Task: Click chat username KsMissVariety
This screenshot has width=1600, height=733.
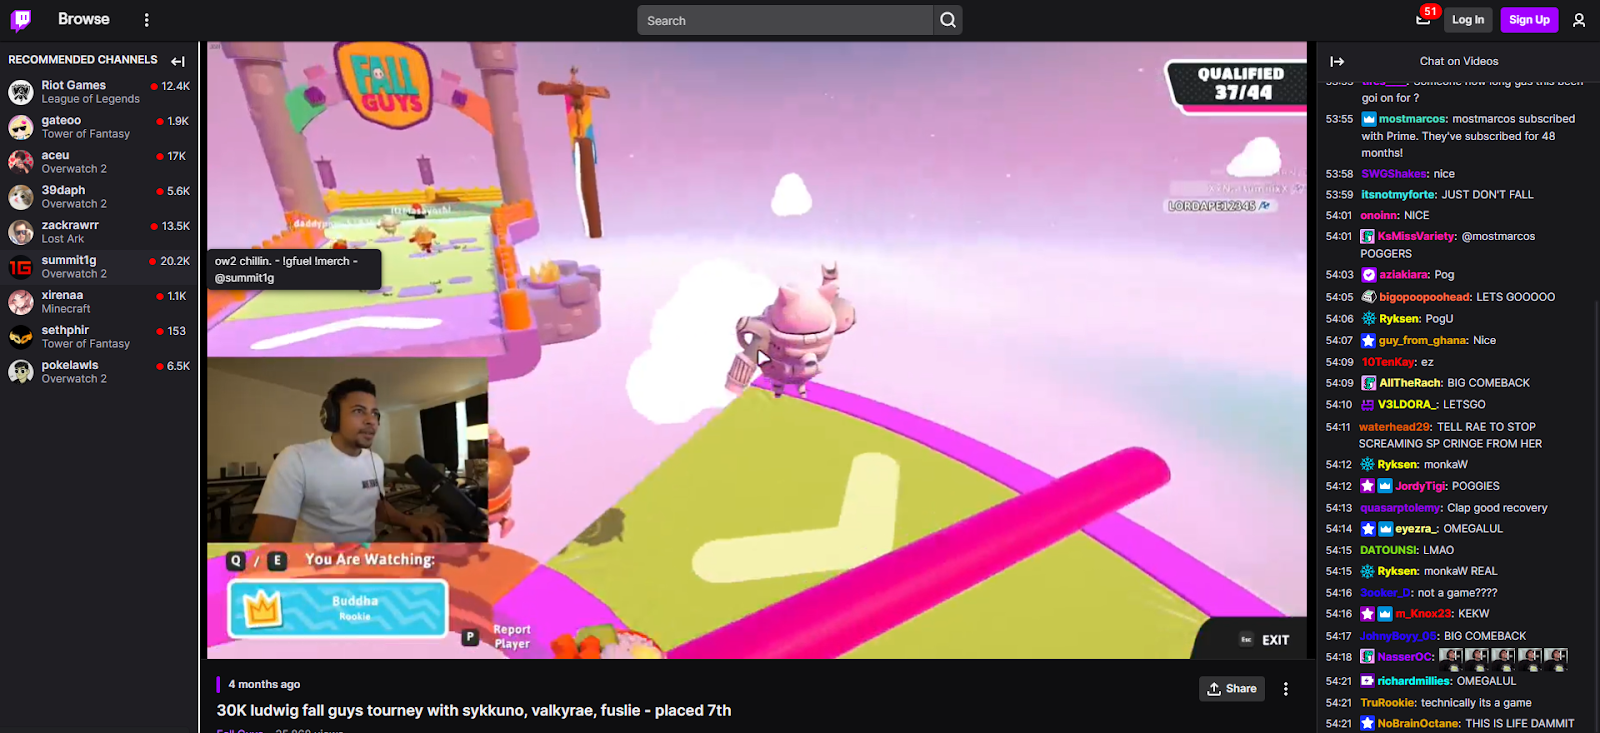Action: pyautogui.click(x=1416, y=237)
